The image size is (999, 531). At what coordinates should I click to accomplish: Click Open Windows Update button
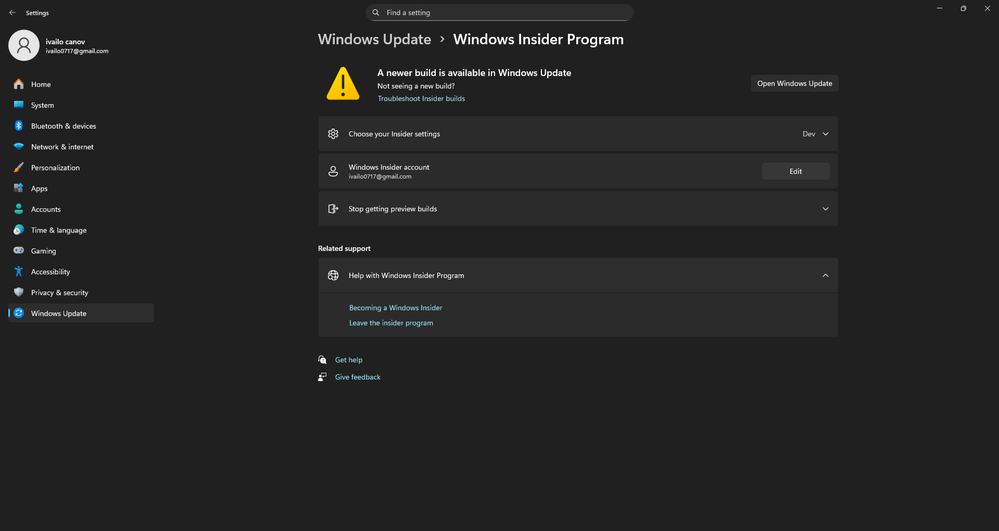tap(794, 84)
